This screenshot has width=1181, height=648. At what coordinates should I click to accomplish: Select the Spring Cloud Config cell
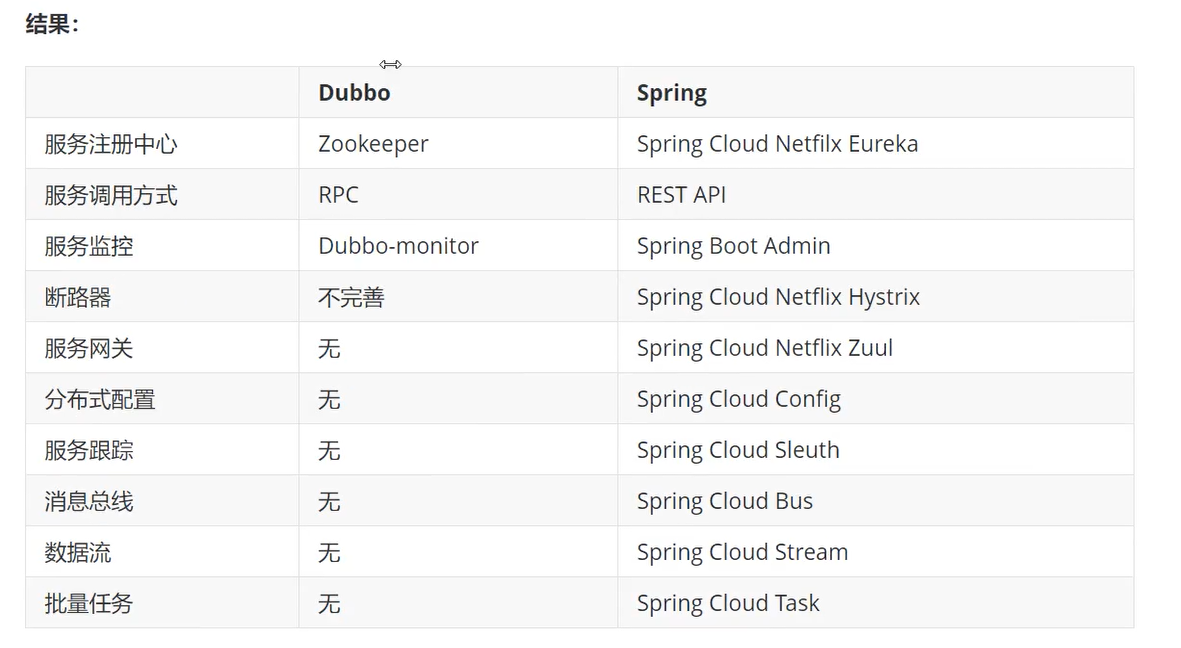tap(875, 399)
